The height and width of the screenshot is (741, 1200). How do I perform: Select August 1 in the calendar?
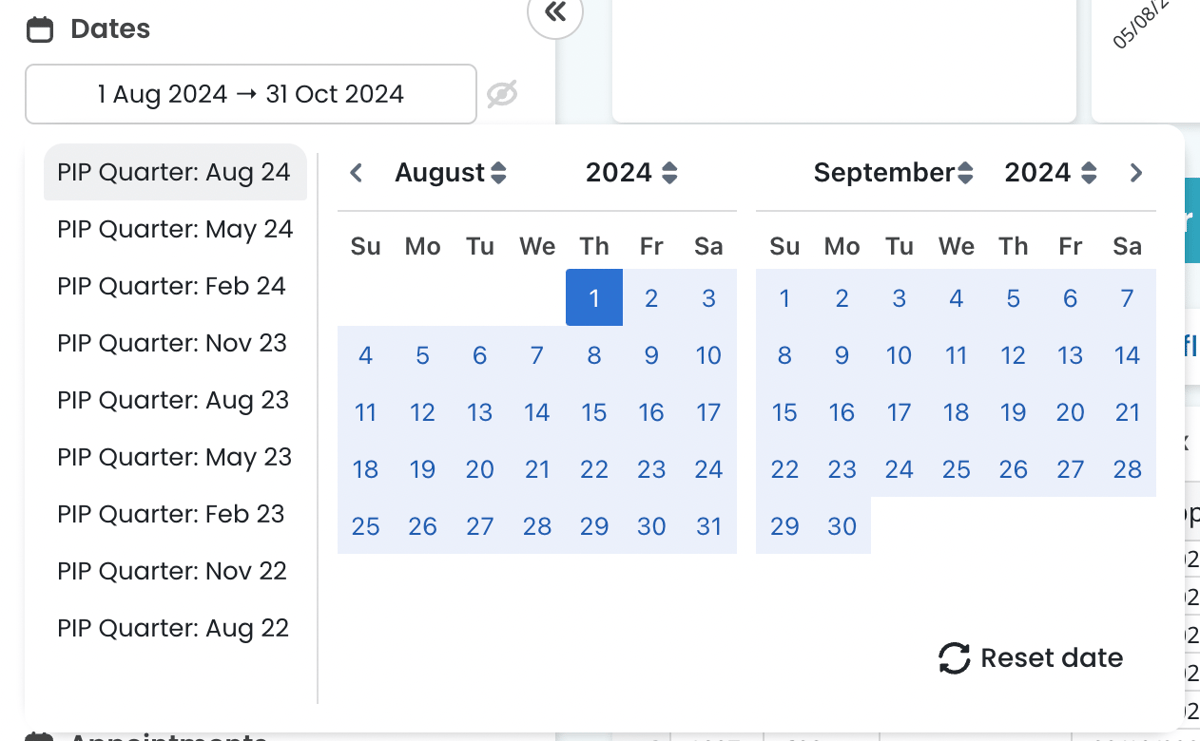pos(594,298)
